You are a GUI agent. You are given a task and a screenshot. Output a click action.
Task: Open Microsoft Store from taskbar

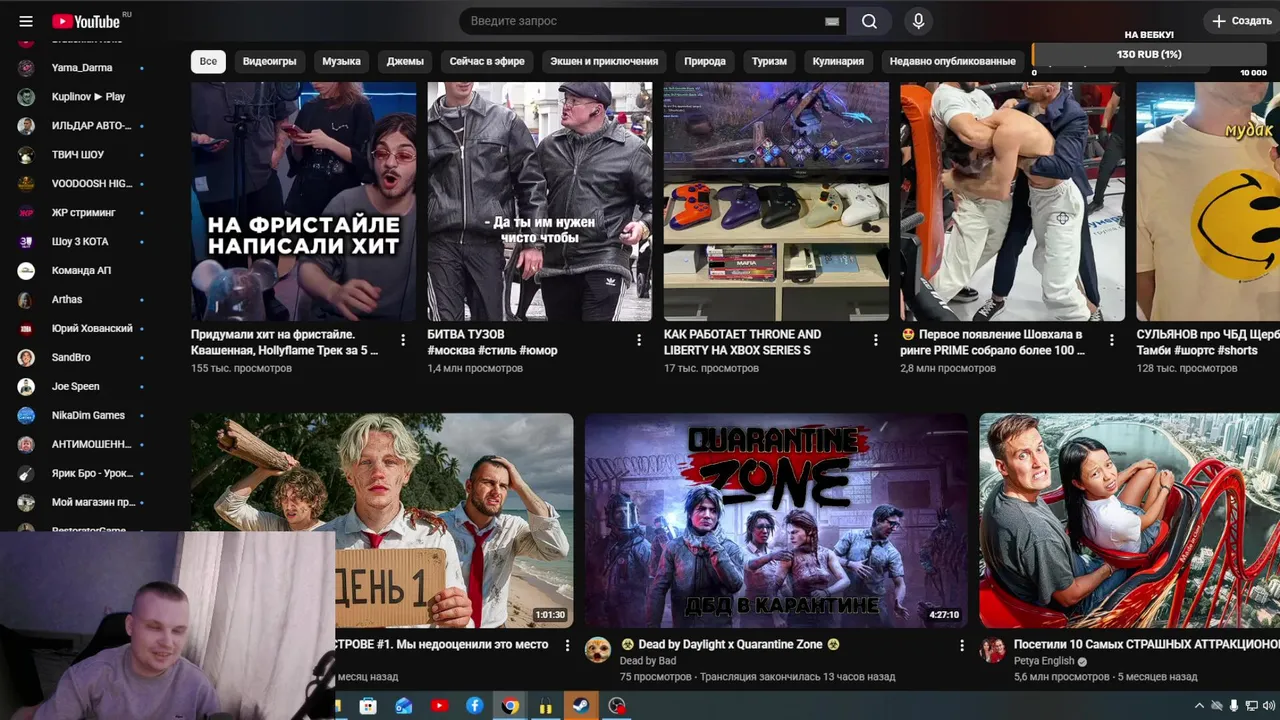pos(367,706)
